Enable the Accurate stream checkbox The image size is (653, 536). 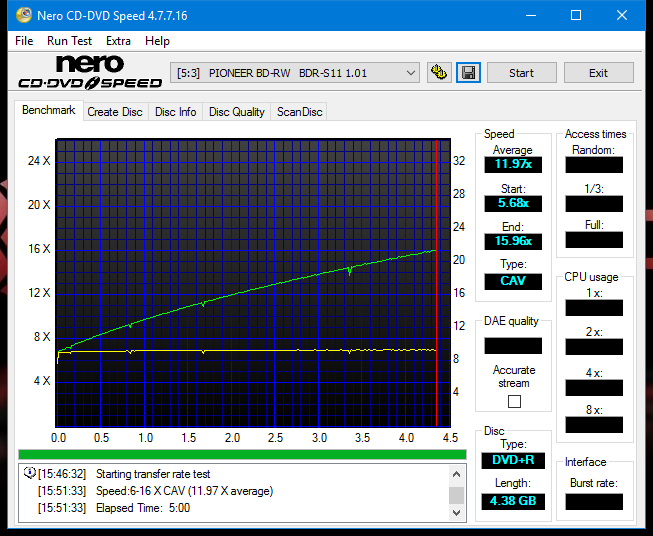tap(514, 401)
